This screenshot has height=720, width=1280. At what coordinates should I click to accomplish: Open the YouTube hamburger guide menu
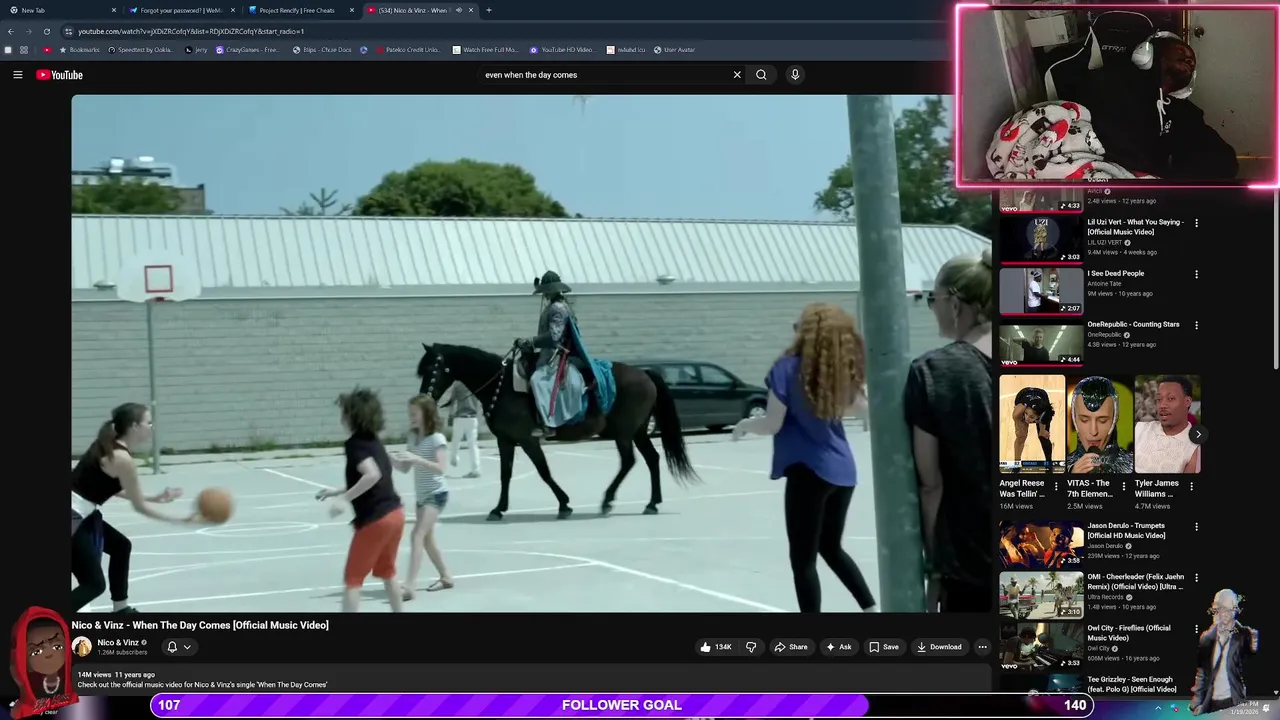click(17, 75)
